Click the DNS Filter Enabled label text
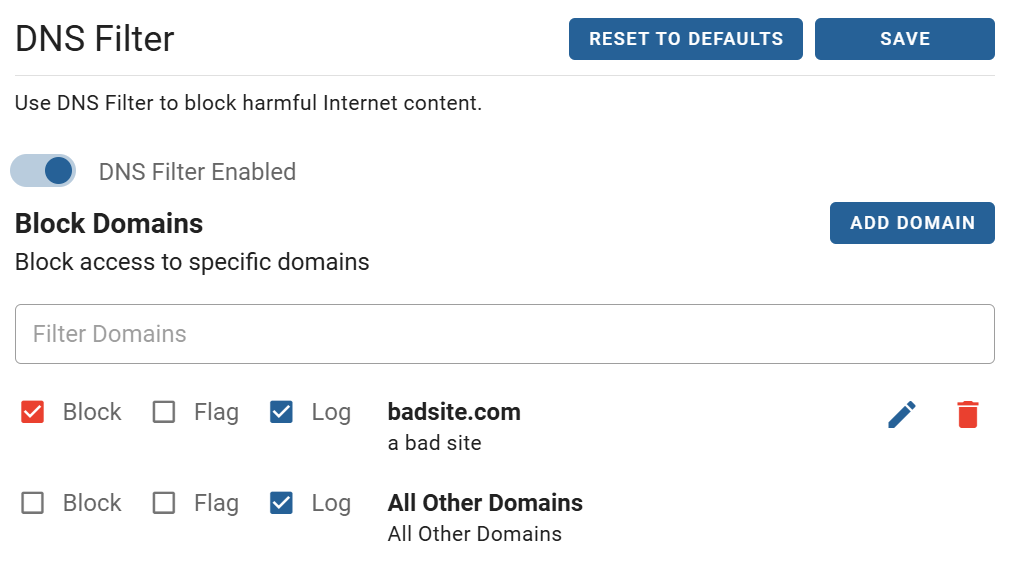Image resolution: width=1011 pixels, height=562 pixels. click(x=197, y=172)
